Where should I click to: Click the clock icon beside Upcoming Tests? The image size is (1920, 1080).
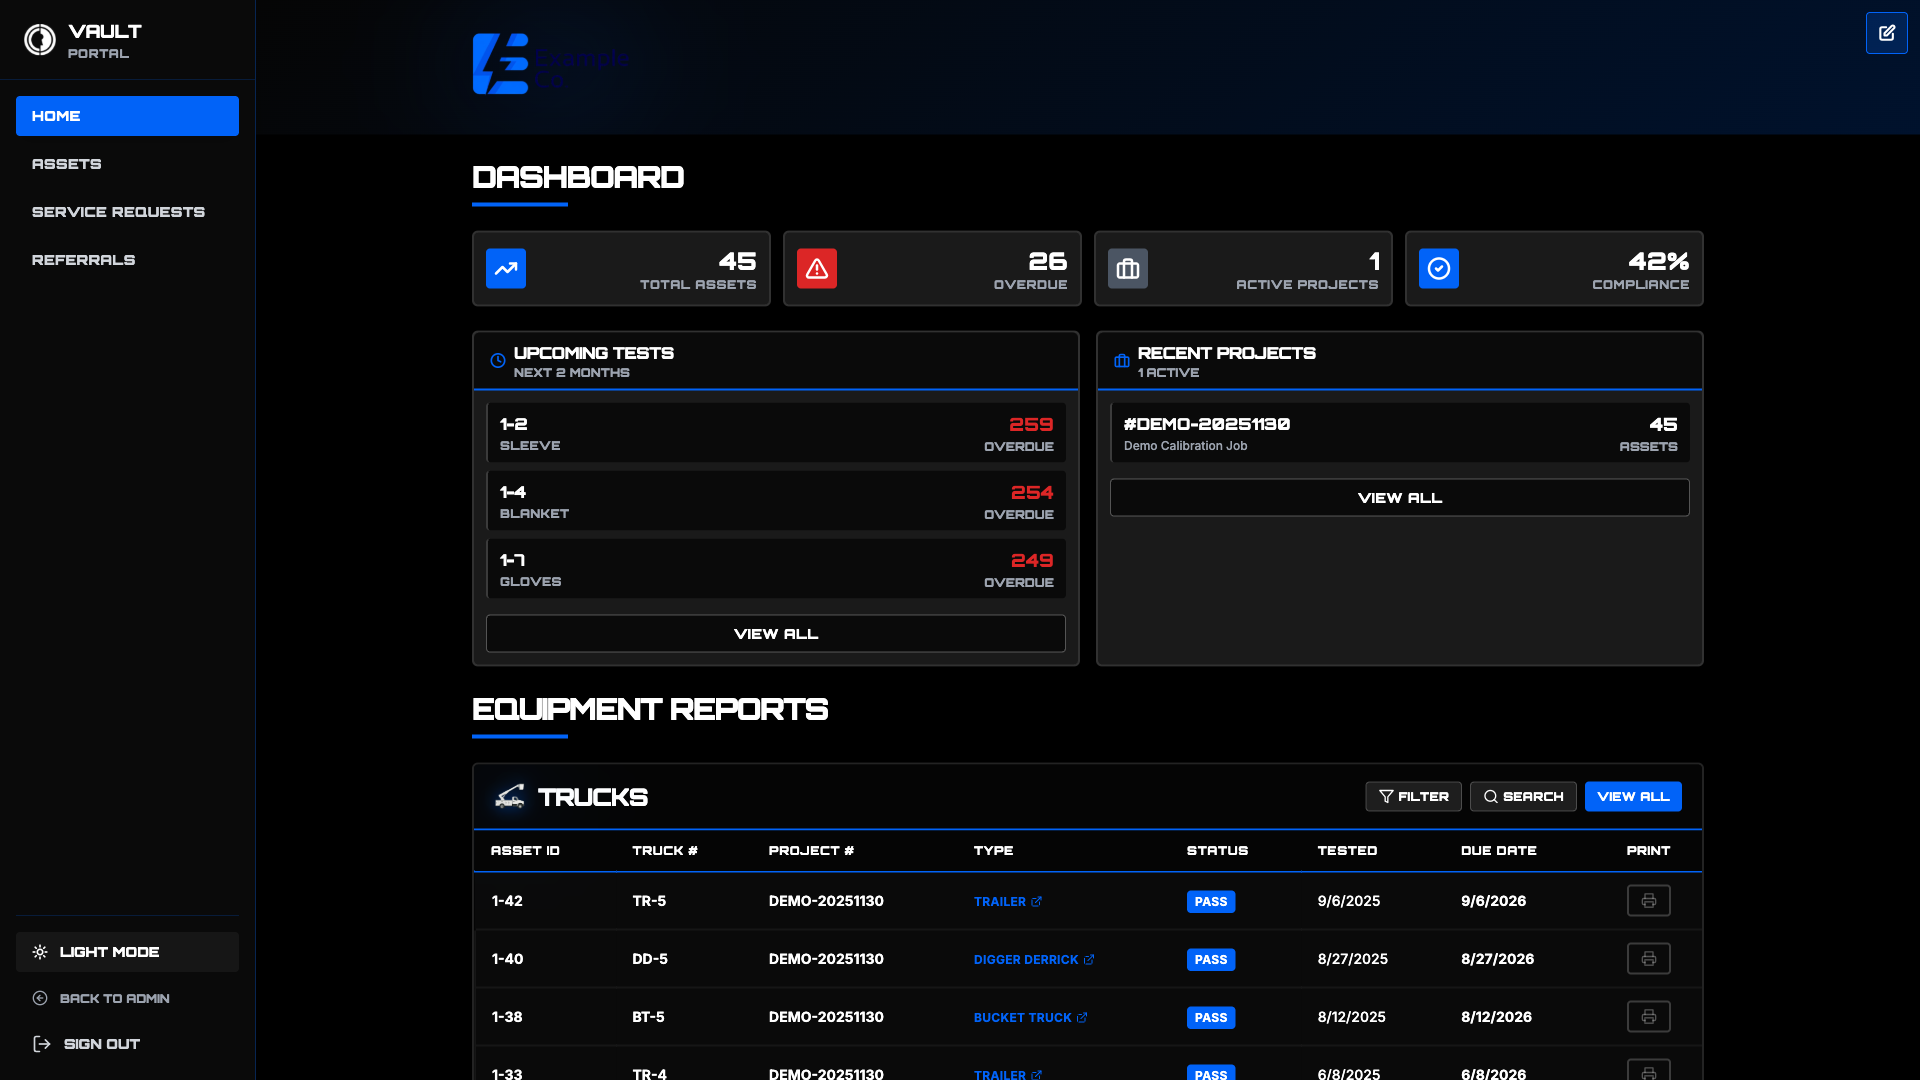tap(496, 360)
